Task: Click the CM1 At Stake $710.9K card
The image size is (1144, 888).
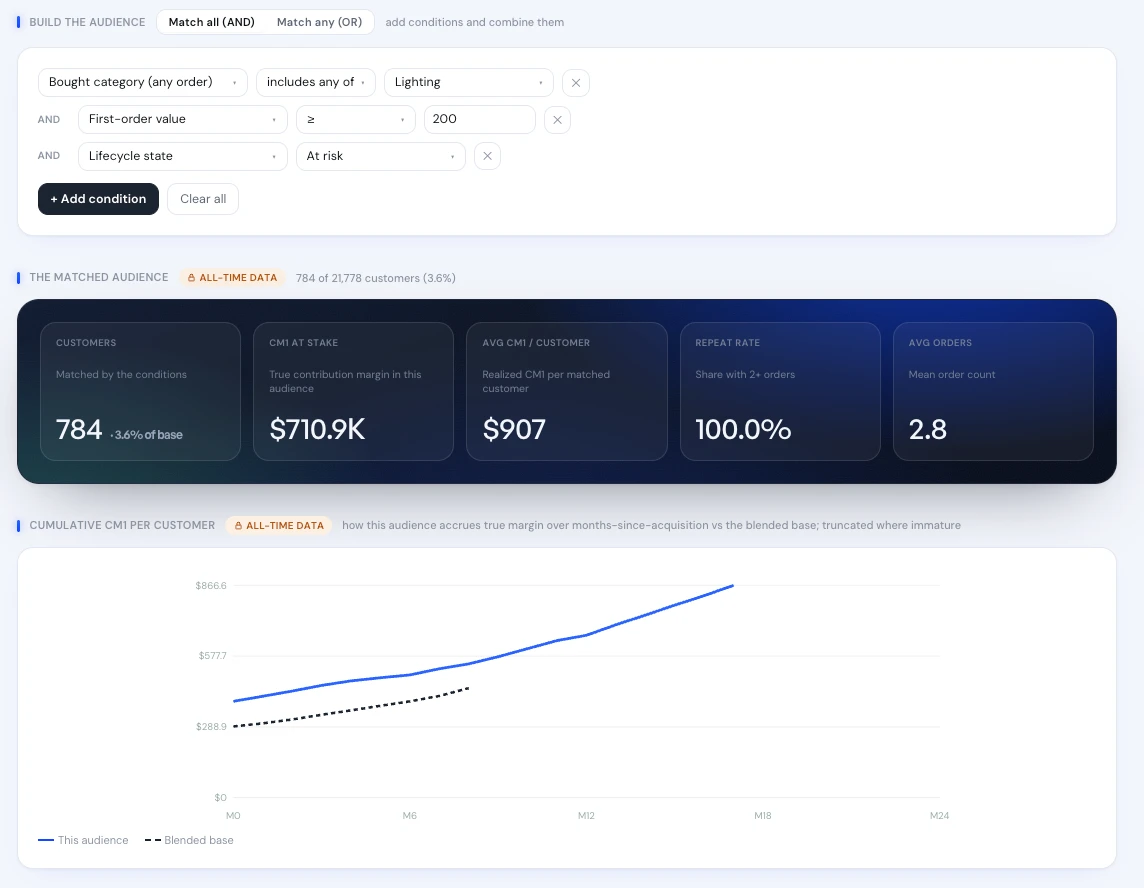Action: coord(353,391)
